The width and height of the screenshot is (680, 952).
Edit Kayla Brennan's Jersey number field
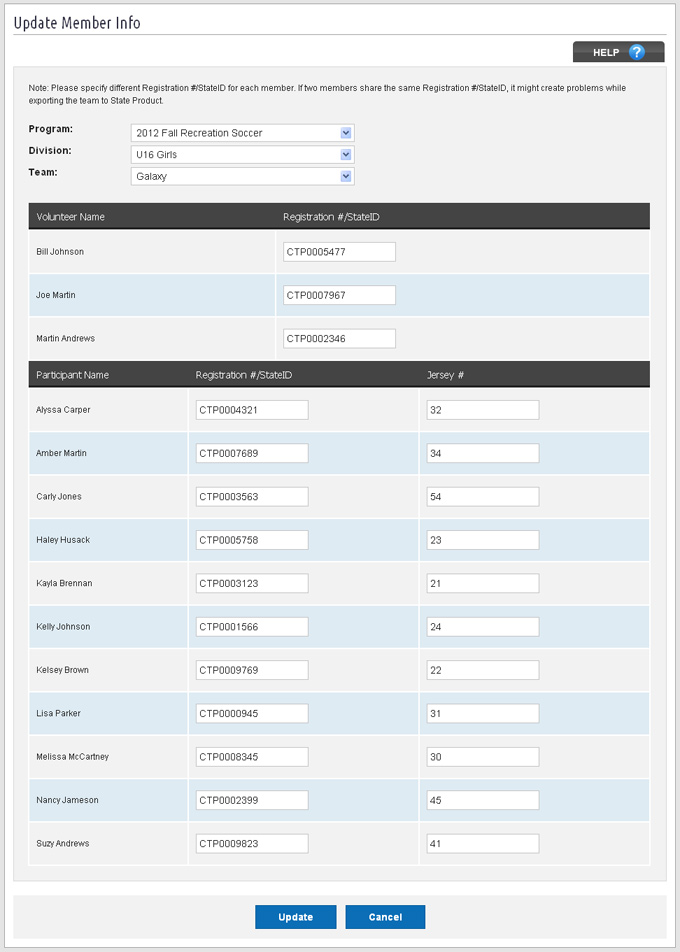coord(483,583)
